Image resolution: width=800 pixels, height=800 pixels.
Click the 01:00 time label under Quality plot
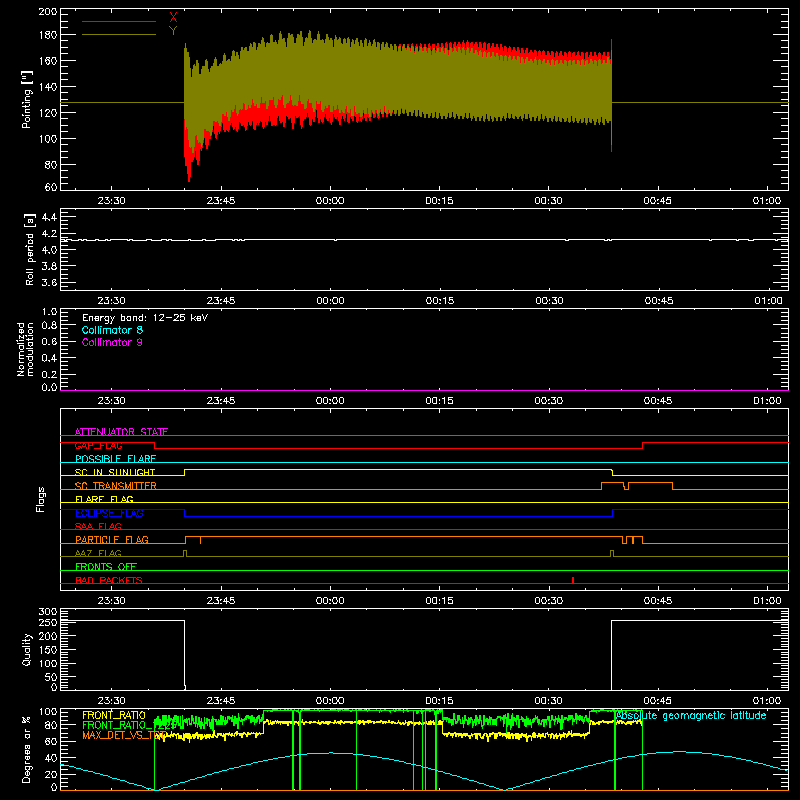click(767, 701)
